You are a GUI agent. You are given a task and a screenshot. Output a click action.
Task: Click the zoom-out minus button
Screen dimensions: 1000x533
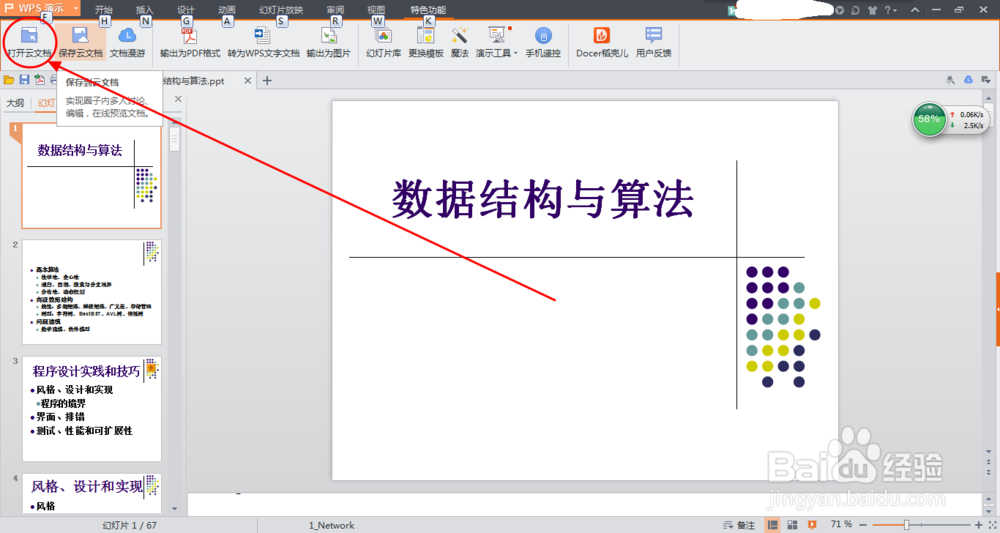click(863, 525)
